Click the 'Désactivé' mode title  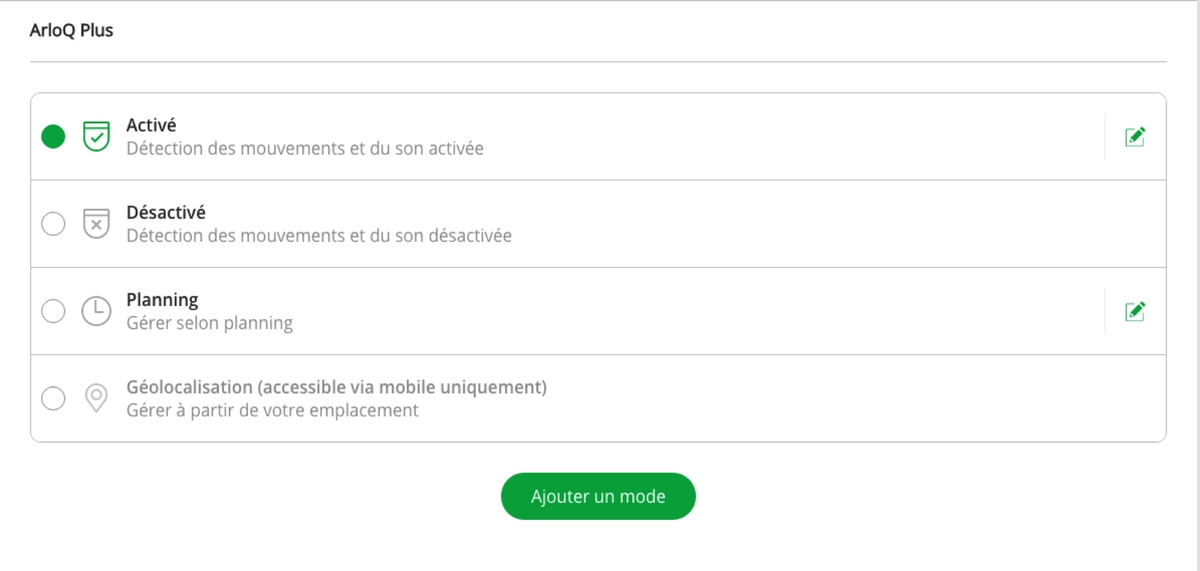tap(166, 213)
